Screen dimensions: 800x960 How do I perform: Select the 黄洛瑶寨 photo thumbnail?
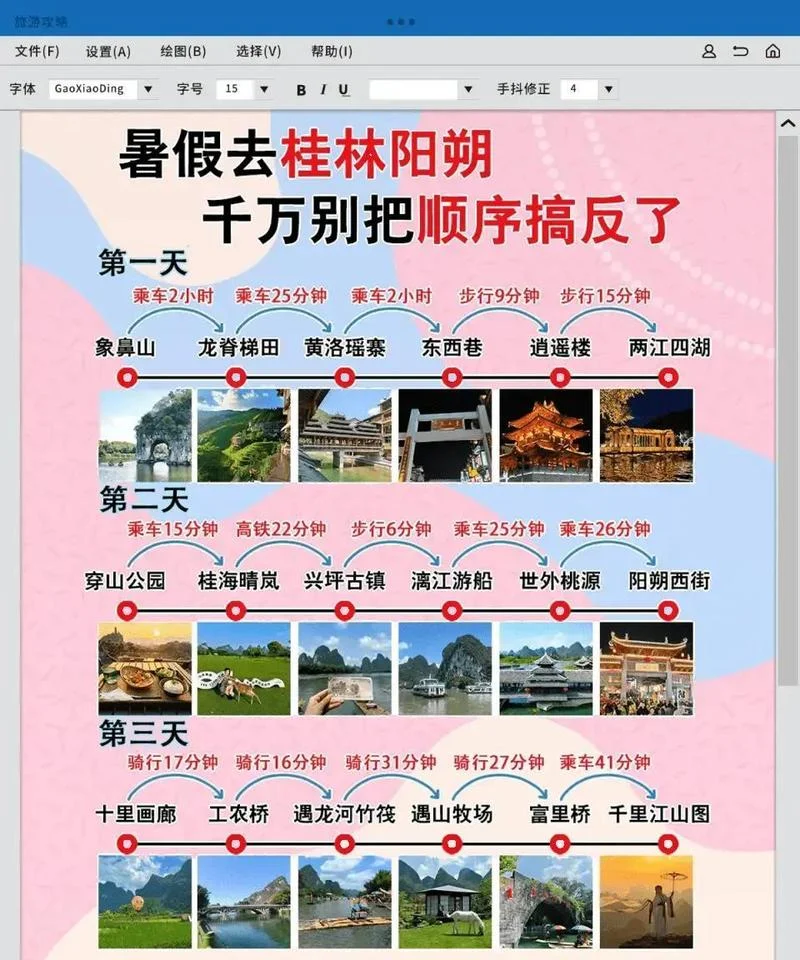coord(345,435)
